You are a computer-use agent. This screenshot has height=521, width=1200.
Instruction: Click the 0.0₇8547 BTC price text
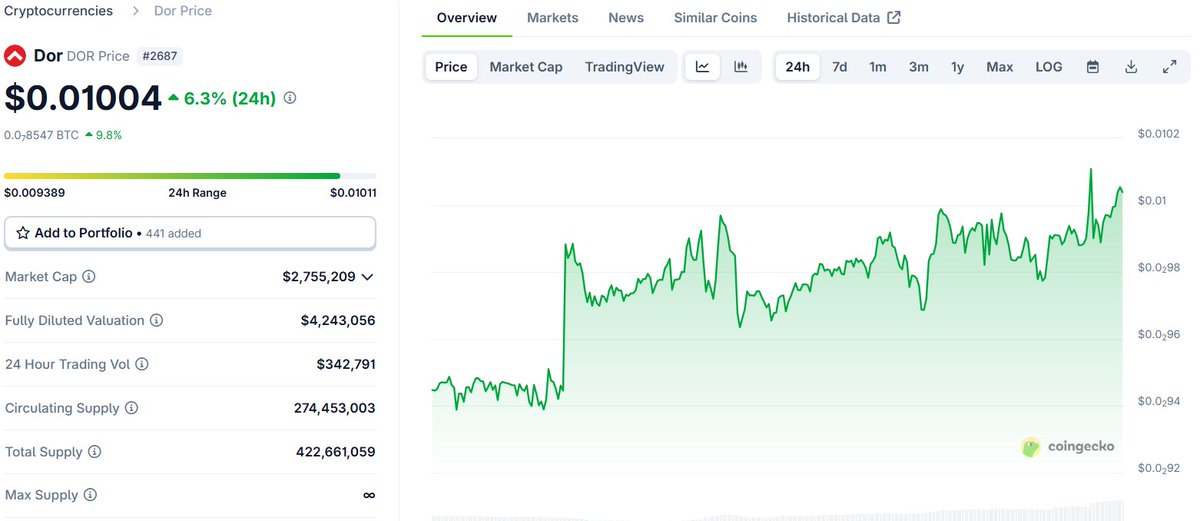click(x=41, y=135)
